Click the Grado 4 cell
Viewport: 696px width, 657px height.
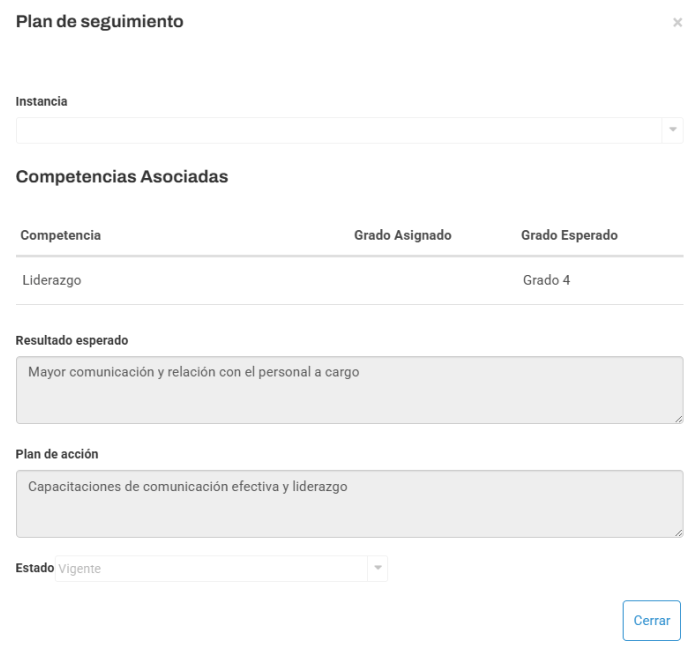pos(546,280)
